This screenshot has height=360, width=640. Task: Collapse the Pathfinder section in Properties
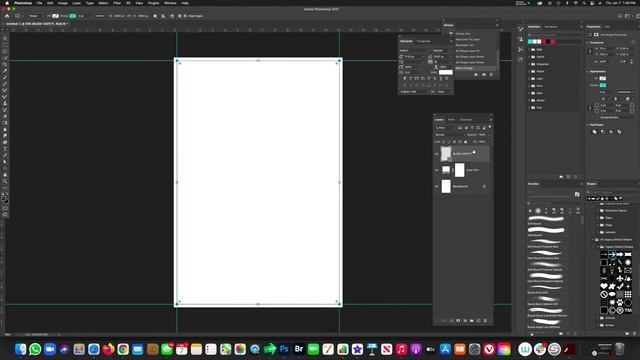pos(588,124)
